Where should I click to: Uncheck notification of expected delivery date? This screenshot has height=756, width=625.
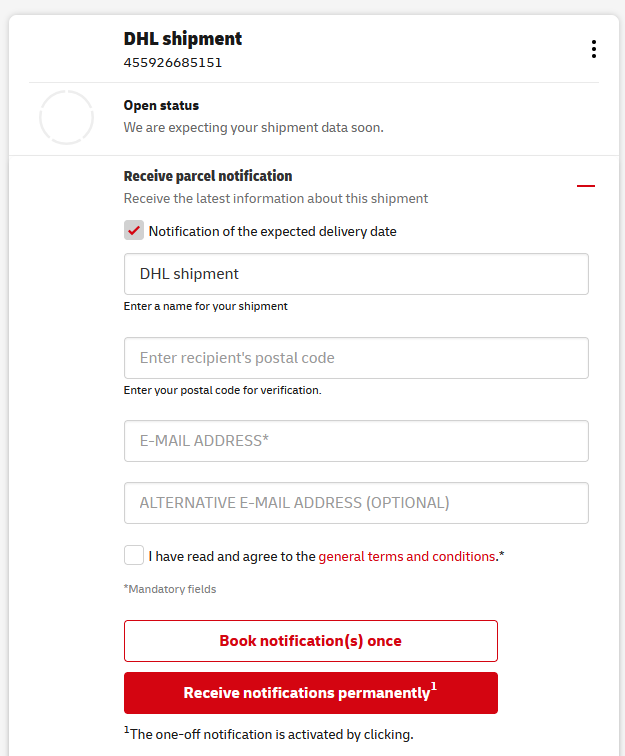134,231
